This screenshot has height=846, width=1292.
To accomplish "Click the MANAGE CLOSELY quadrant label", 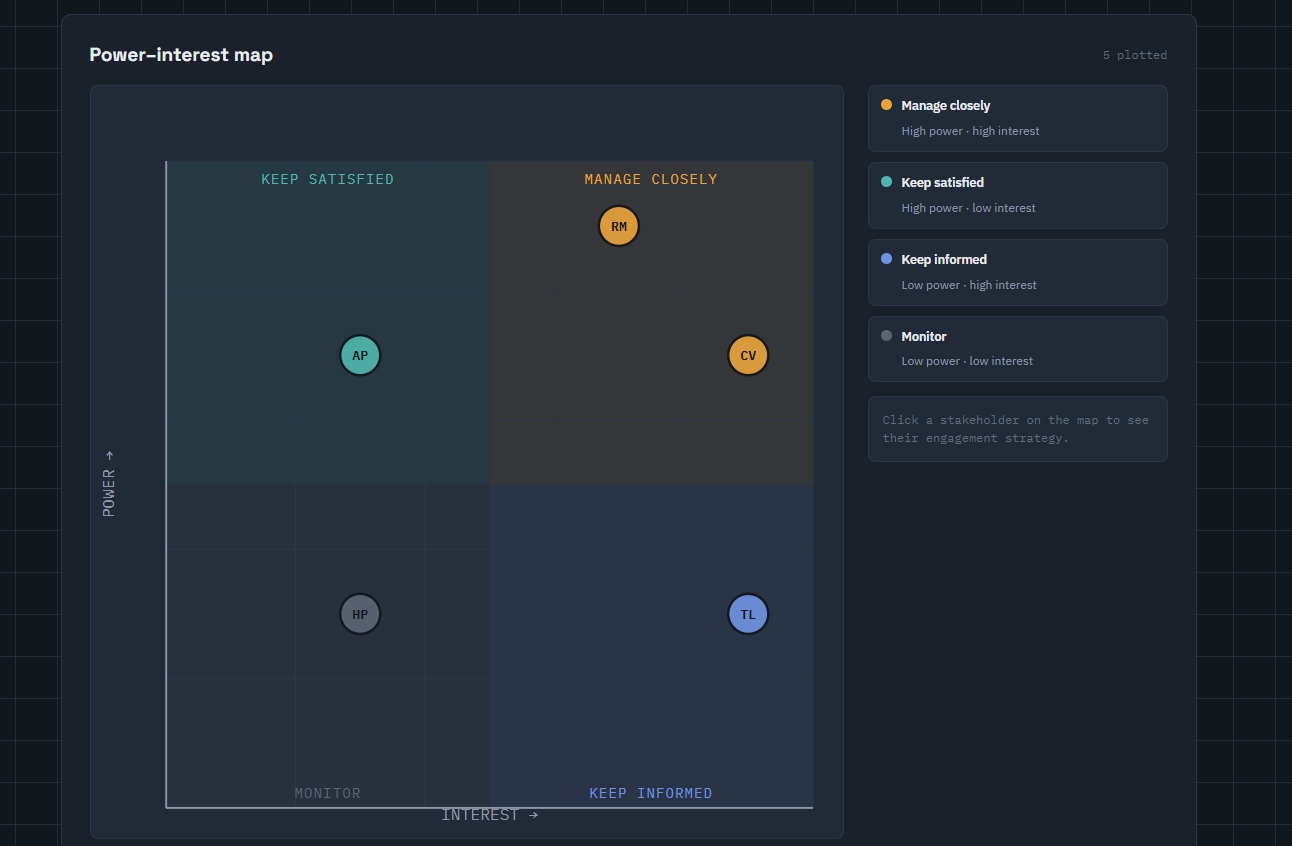I will [651, 180].
